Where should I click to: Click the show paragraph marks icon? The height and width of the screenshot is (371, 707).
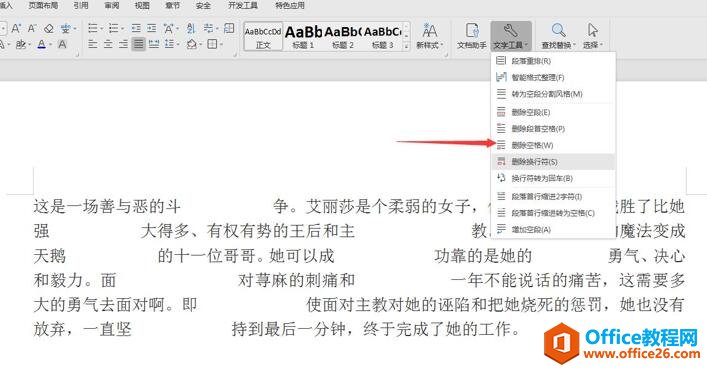(x=208, y=29)
